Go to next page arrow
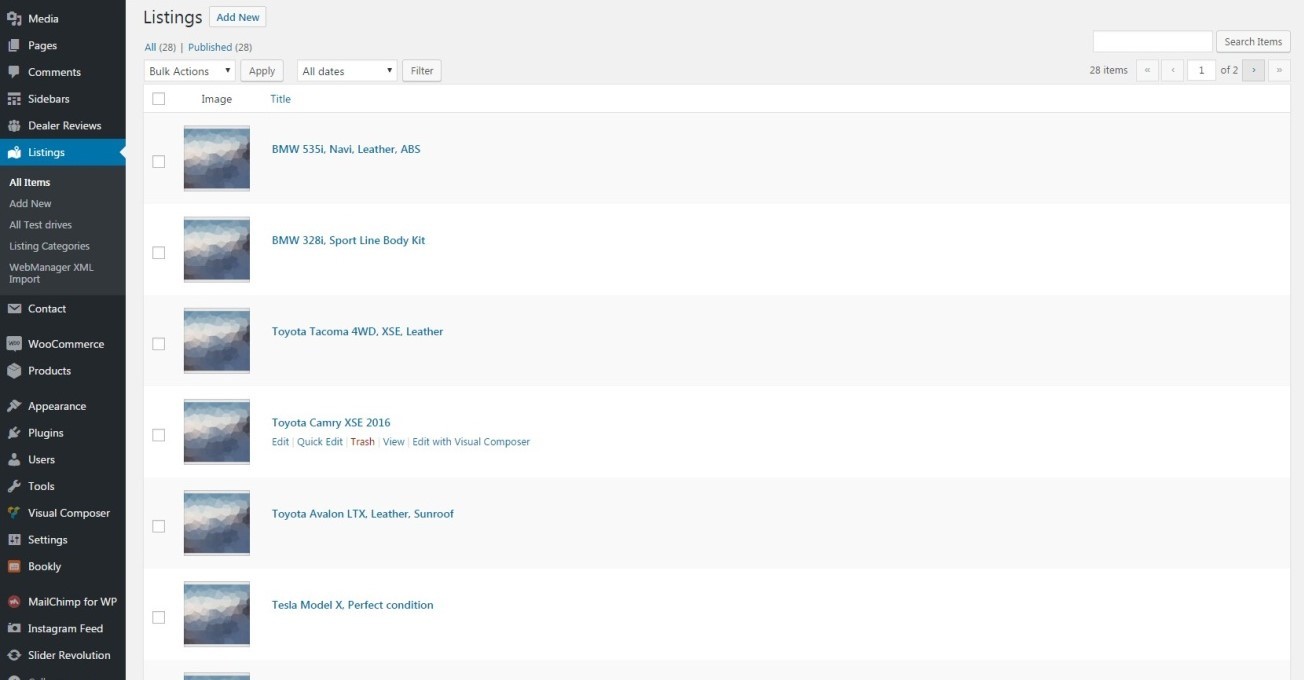Viewport: 1304px width, 680px height. pyautogui.click(x=1253, y=70)
